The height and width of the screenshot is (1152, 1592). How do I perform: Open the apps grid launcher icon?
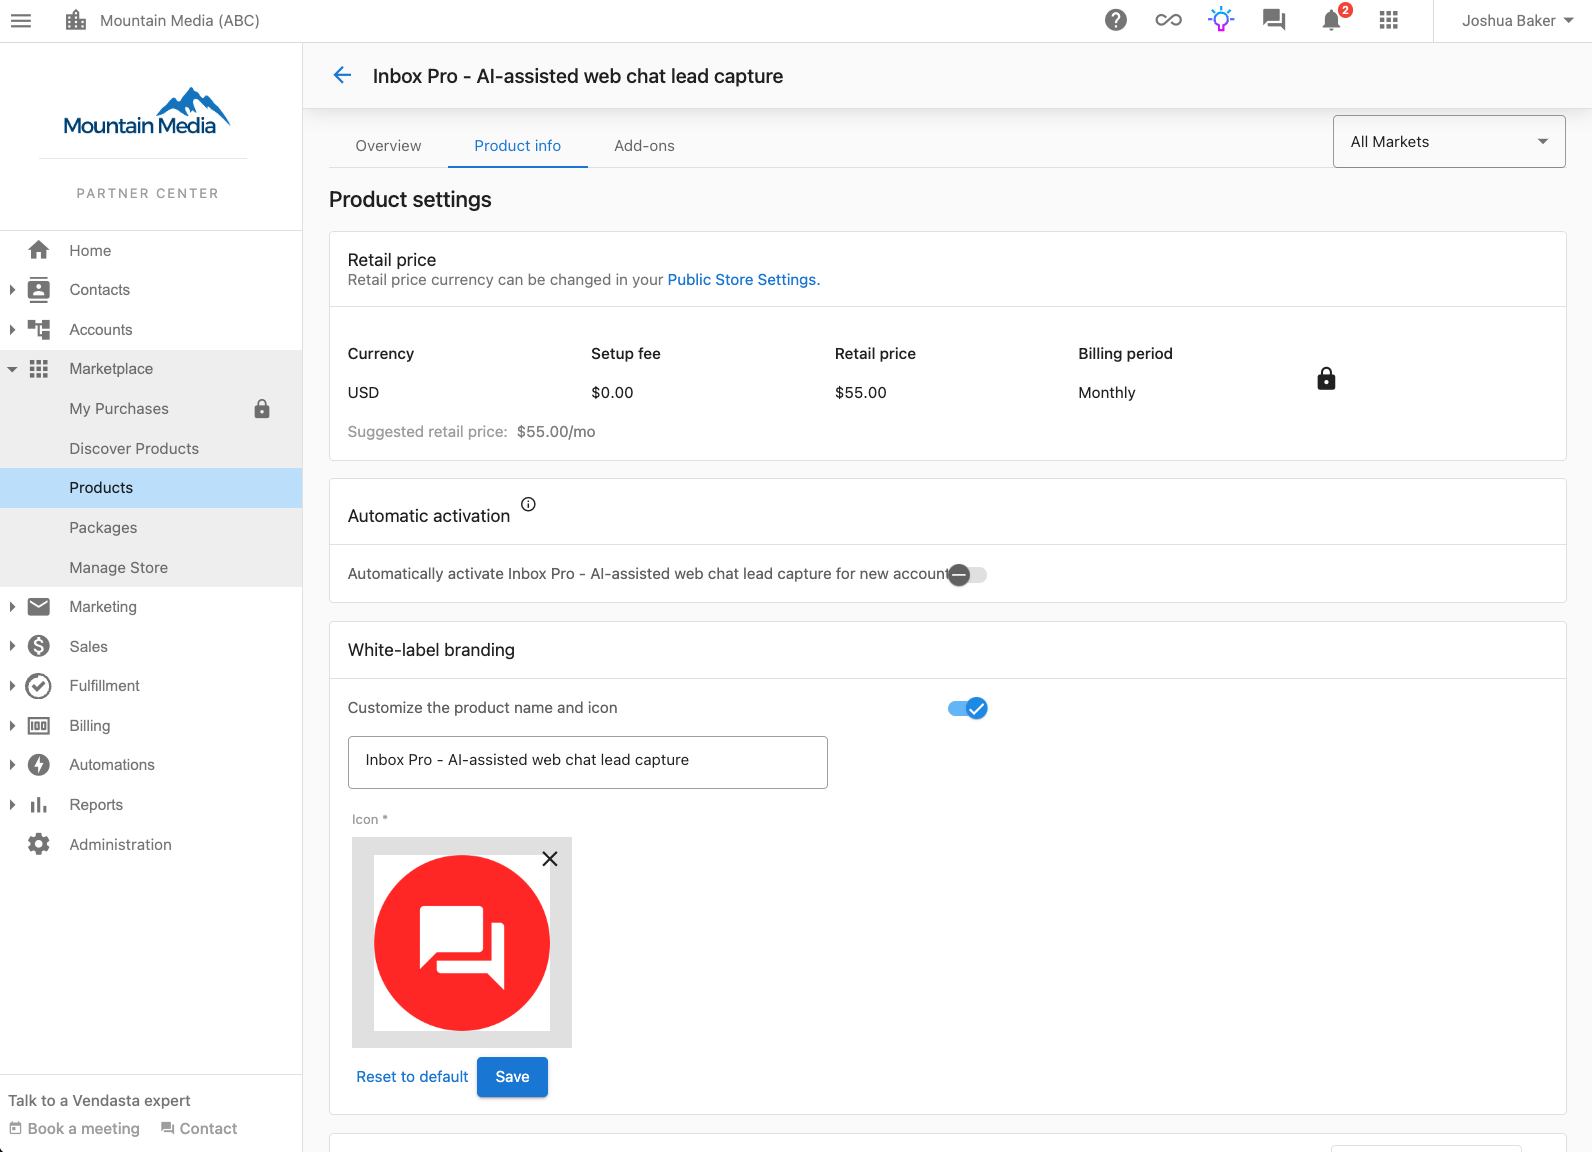(x=1388, y=20)
